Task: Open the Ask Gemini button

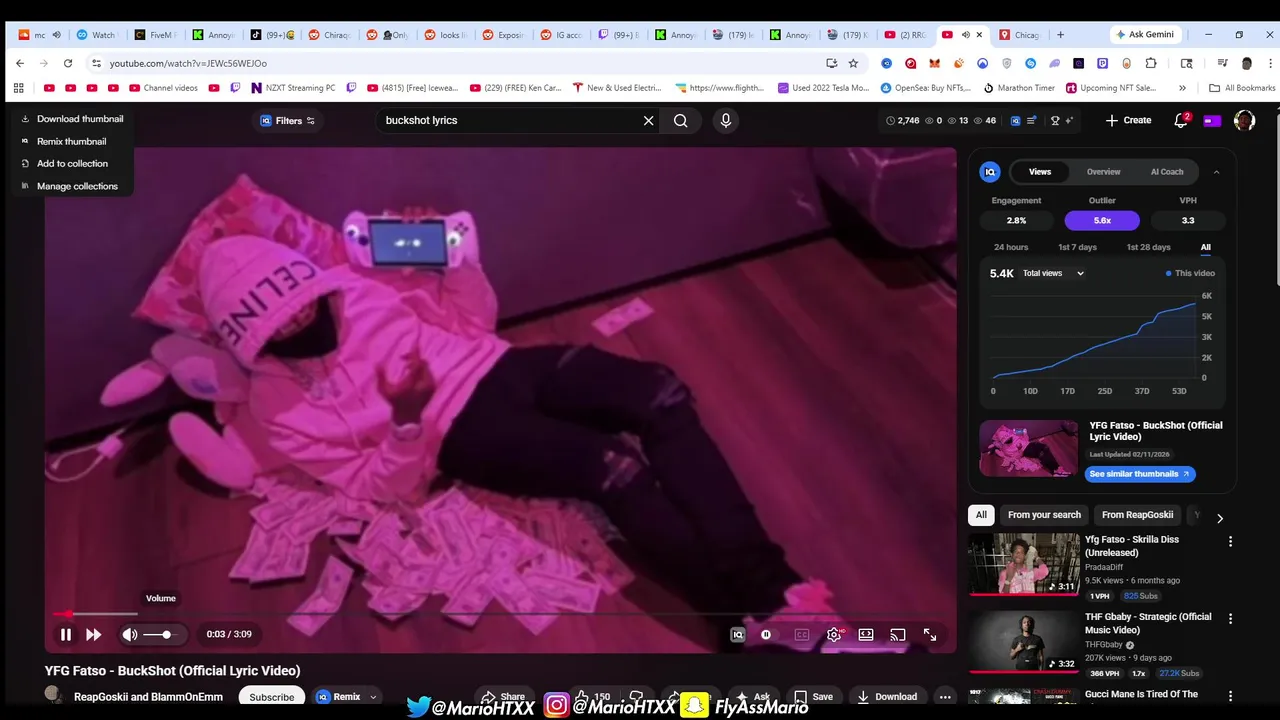Action: tap(1144, 34)
